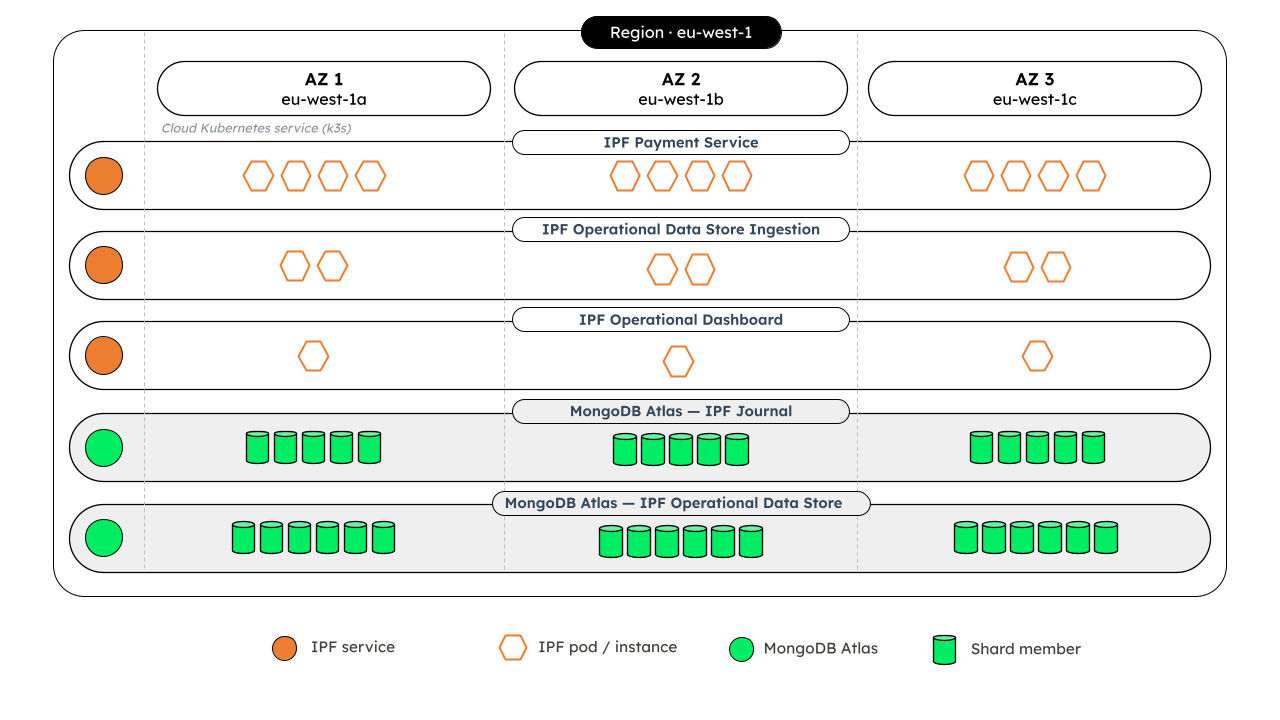
Task: Select last Payment Service pod hexagon in AZ 2
Action: point(737,176)
